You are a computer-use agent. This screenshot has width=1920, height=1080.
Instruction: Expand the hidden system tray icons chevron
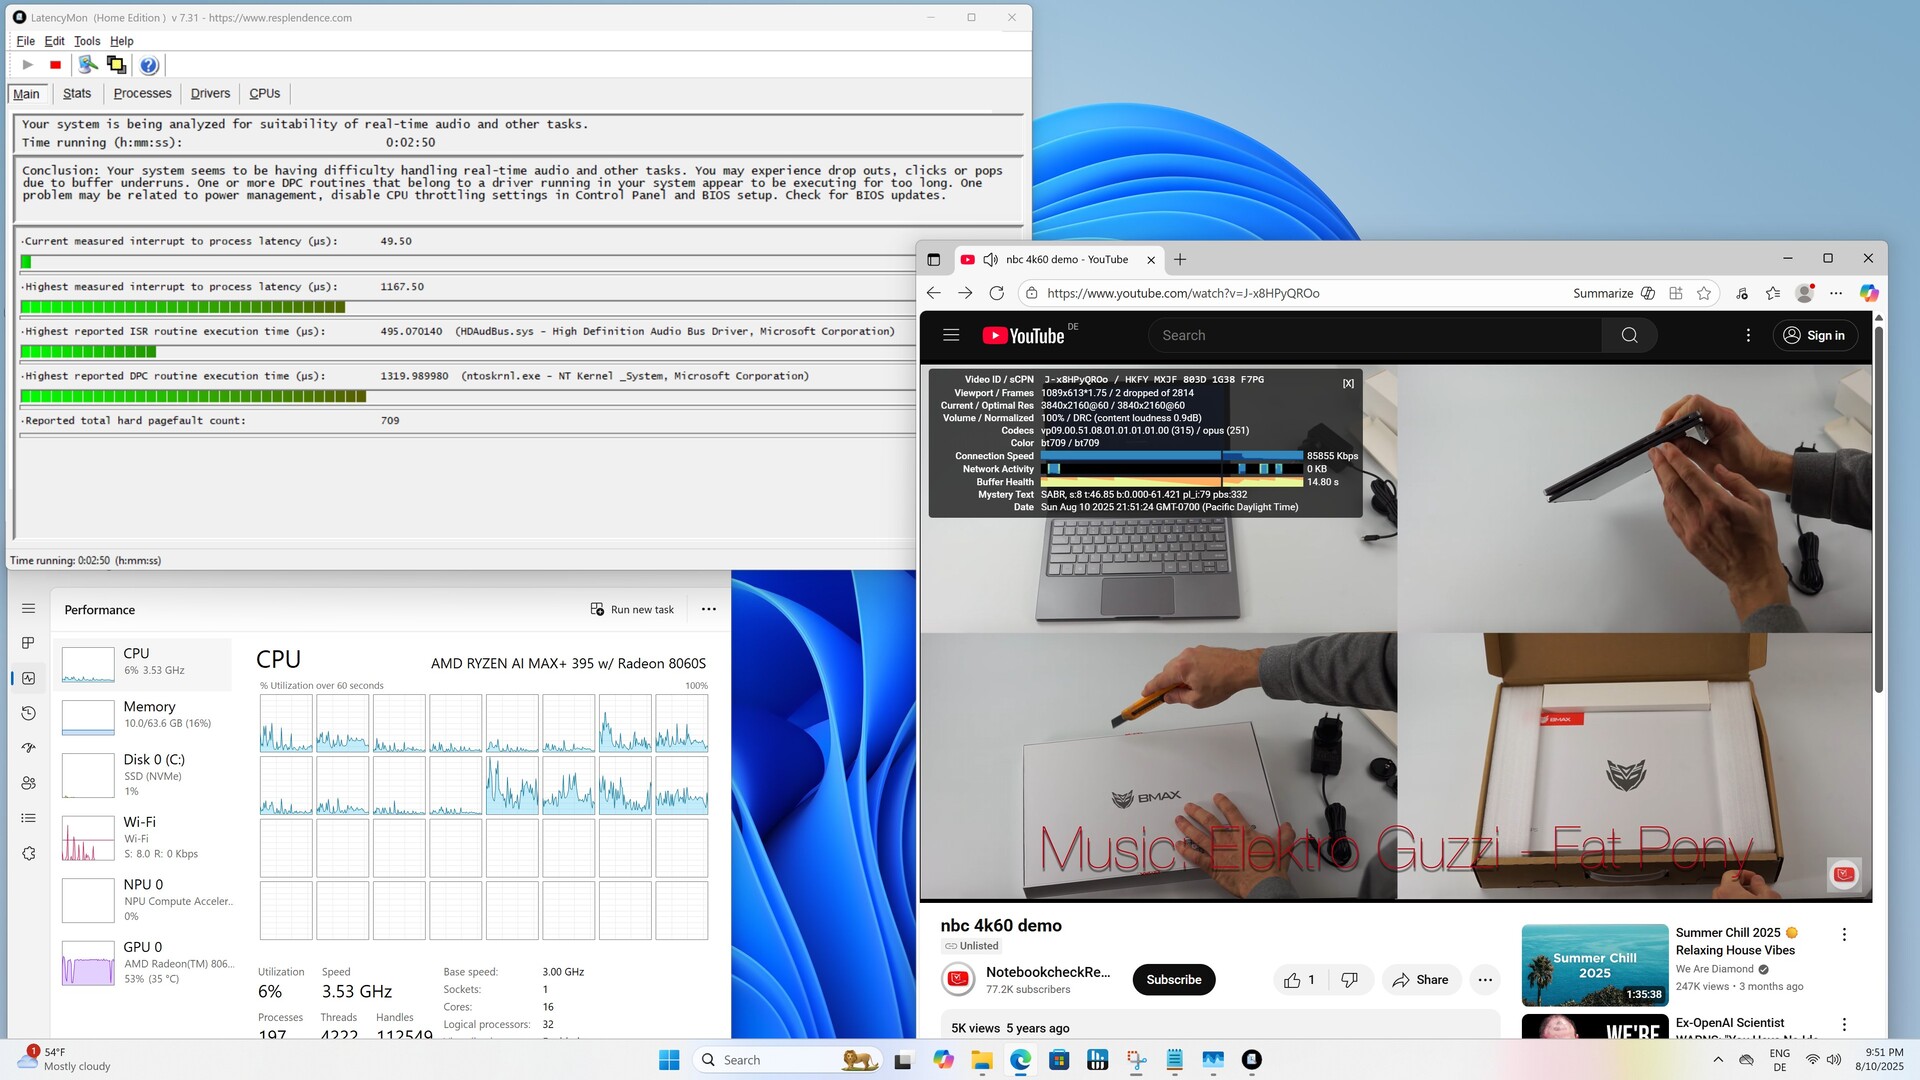tap(1718, 1060)
